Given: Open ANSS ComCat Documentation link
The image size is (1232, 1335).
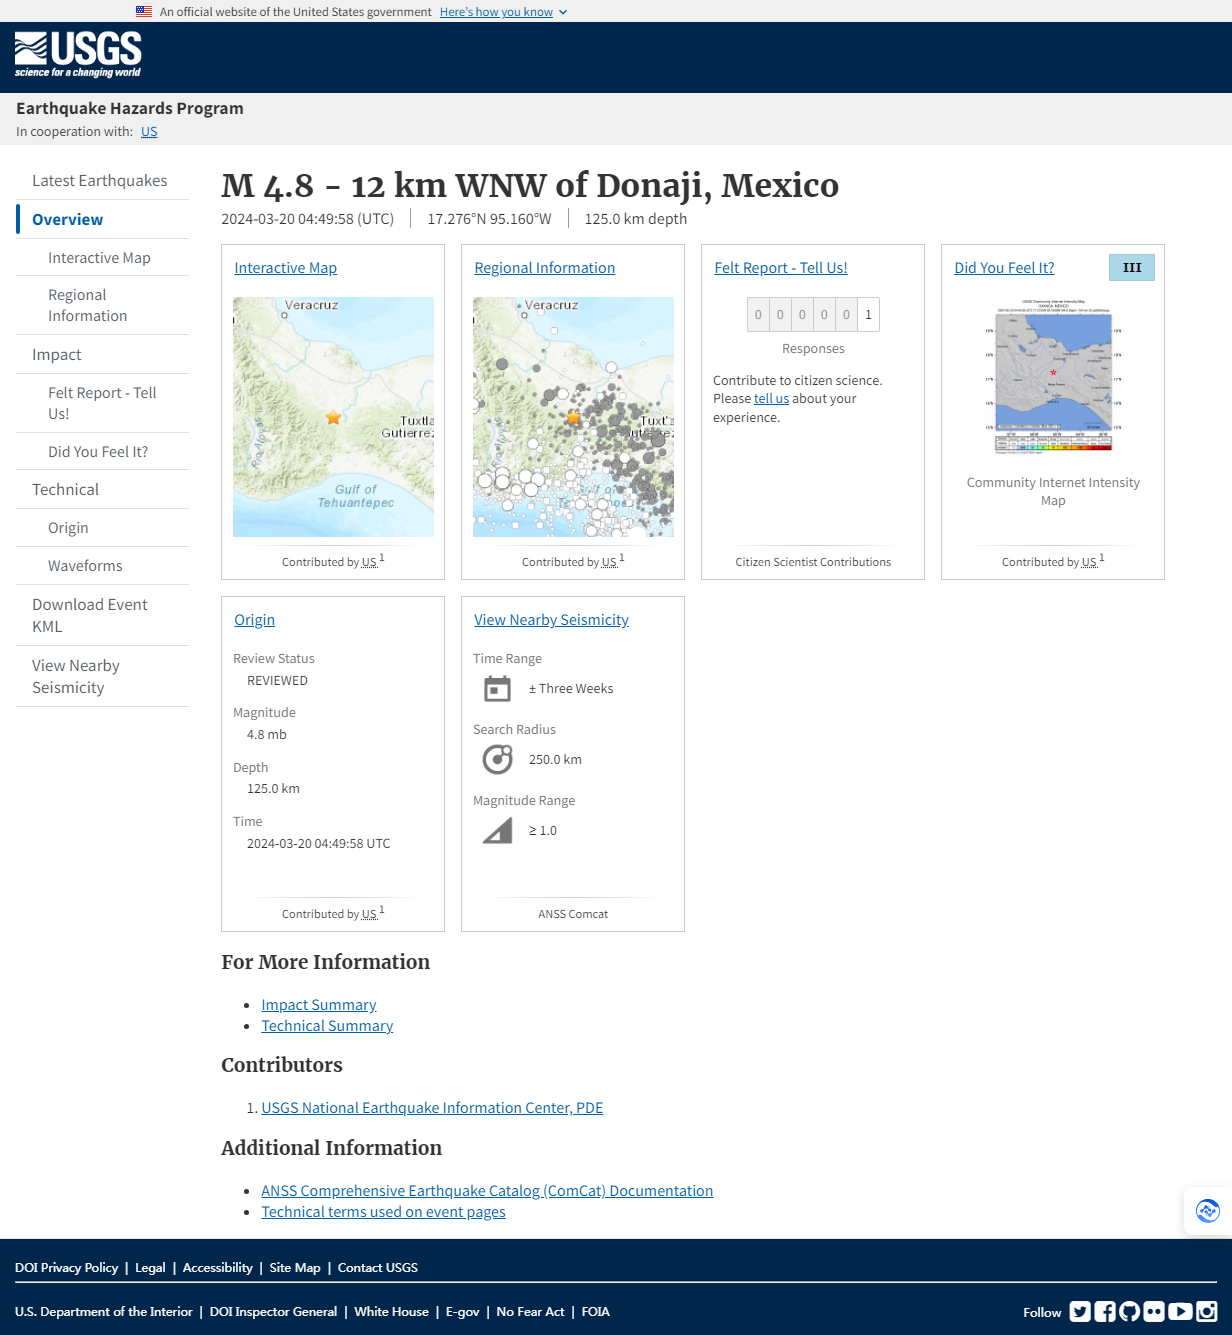Looking at the screenshot, I should [487, 1191].
